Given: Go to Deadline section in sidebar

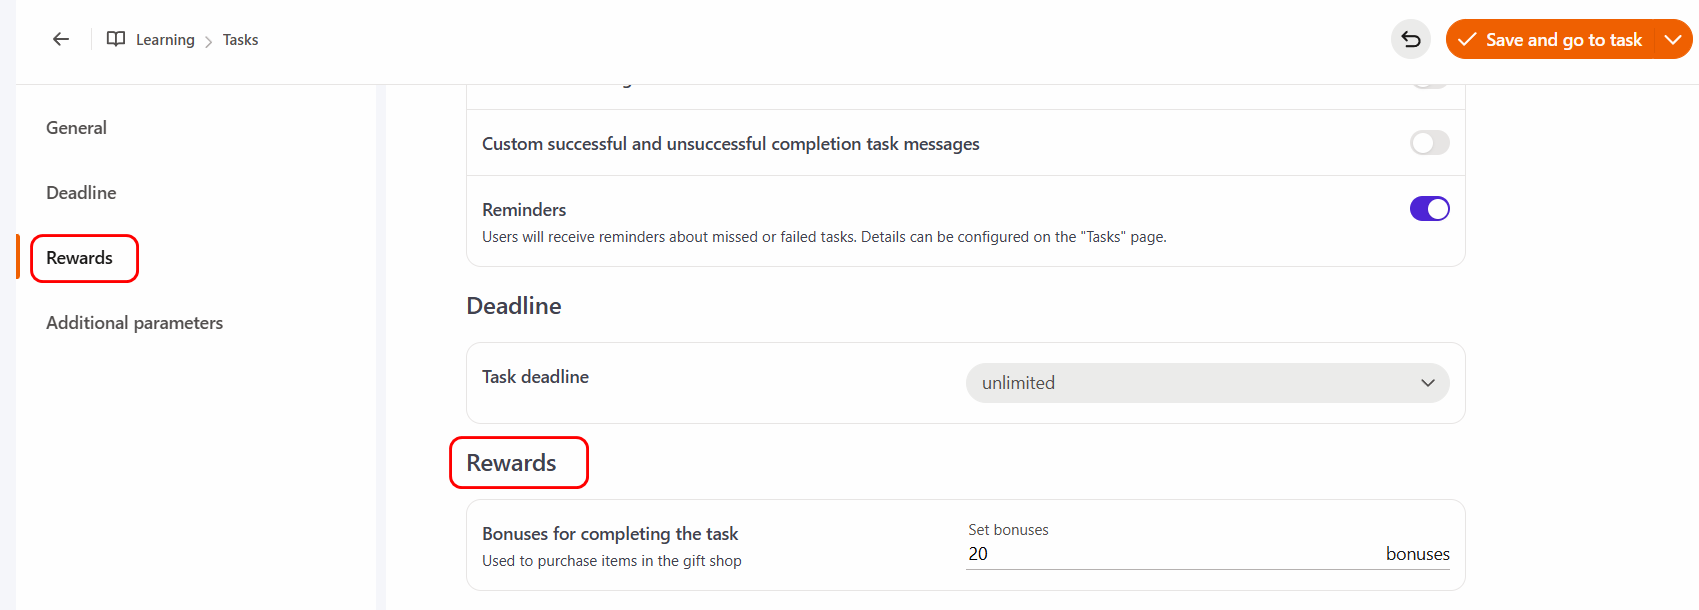Looking at the screenshot, I should [x=81, y=193].
